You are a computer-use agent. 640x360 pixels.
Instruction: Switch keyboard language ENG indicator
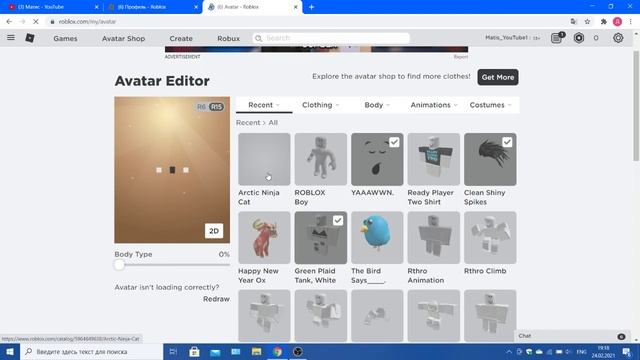581,351
